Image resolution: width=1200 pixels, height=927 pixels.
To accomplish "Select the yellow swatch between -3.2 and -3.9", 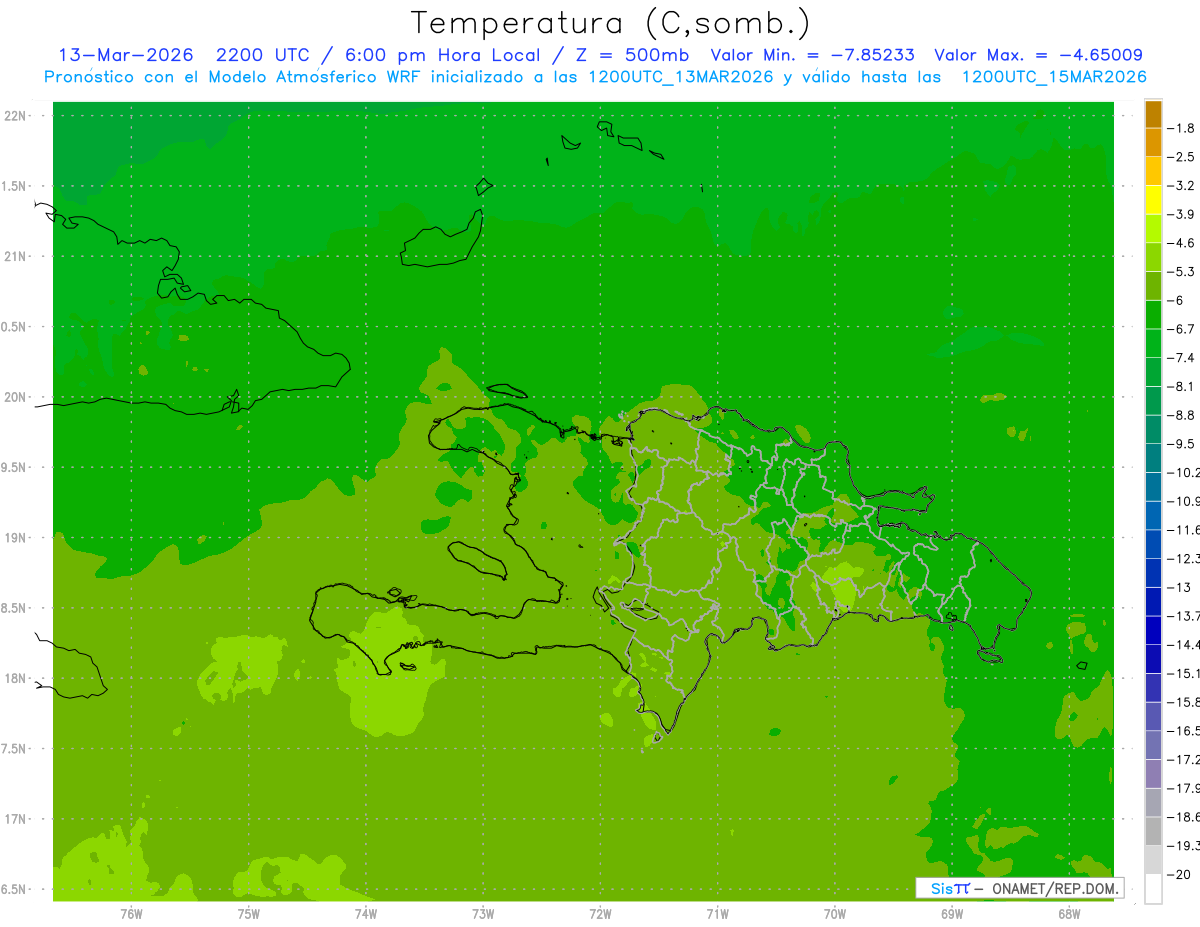I will 1153,200.
